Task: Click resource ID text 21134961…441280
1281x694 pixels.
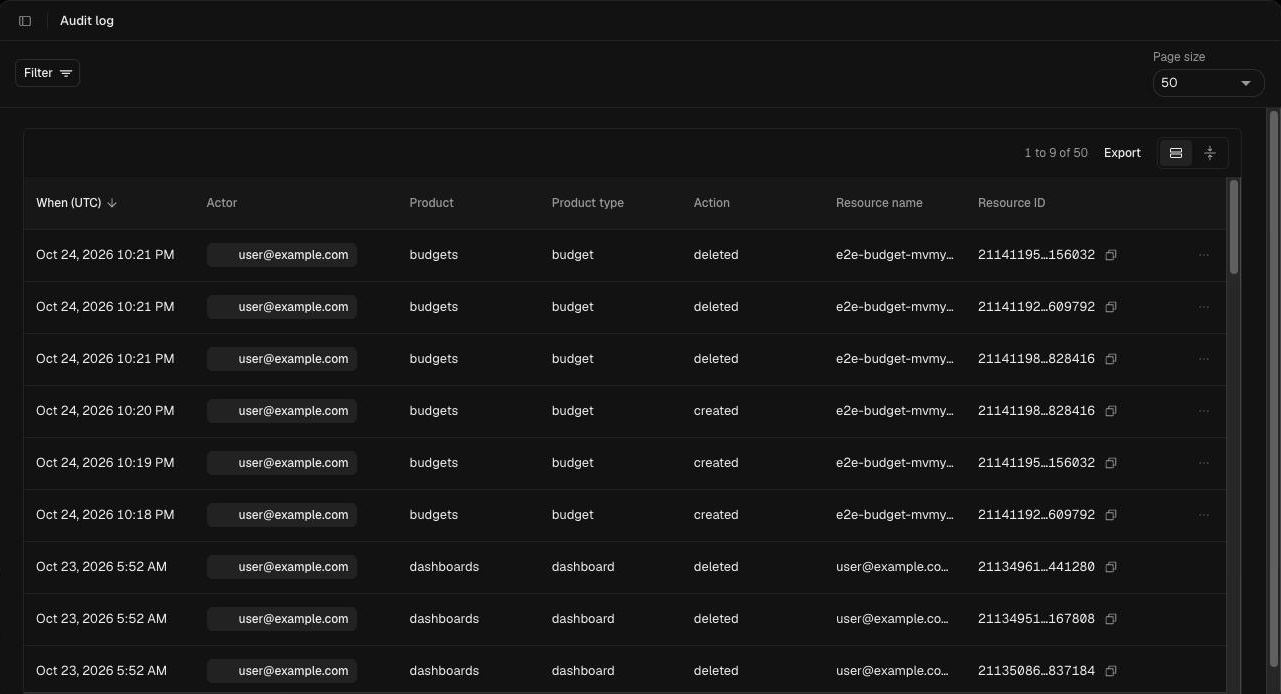Action: [1036, 567]
